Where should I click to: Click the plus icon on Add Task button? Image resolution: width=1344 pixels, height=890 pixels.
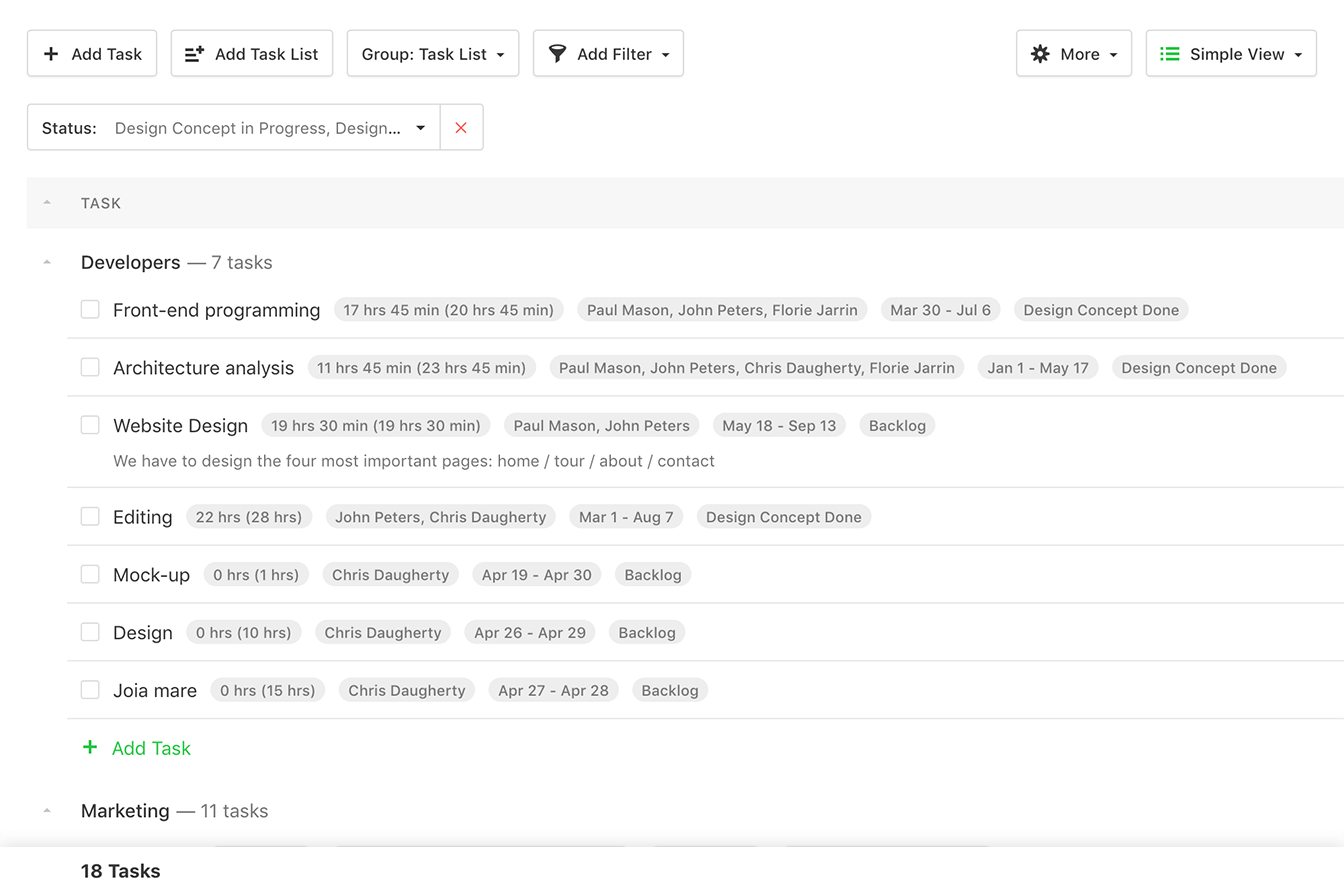51,54
